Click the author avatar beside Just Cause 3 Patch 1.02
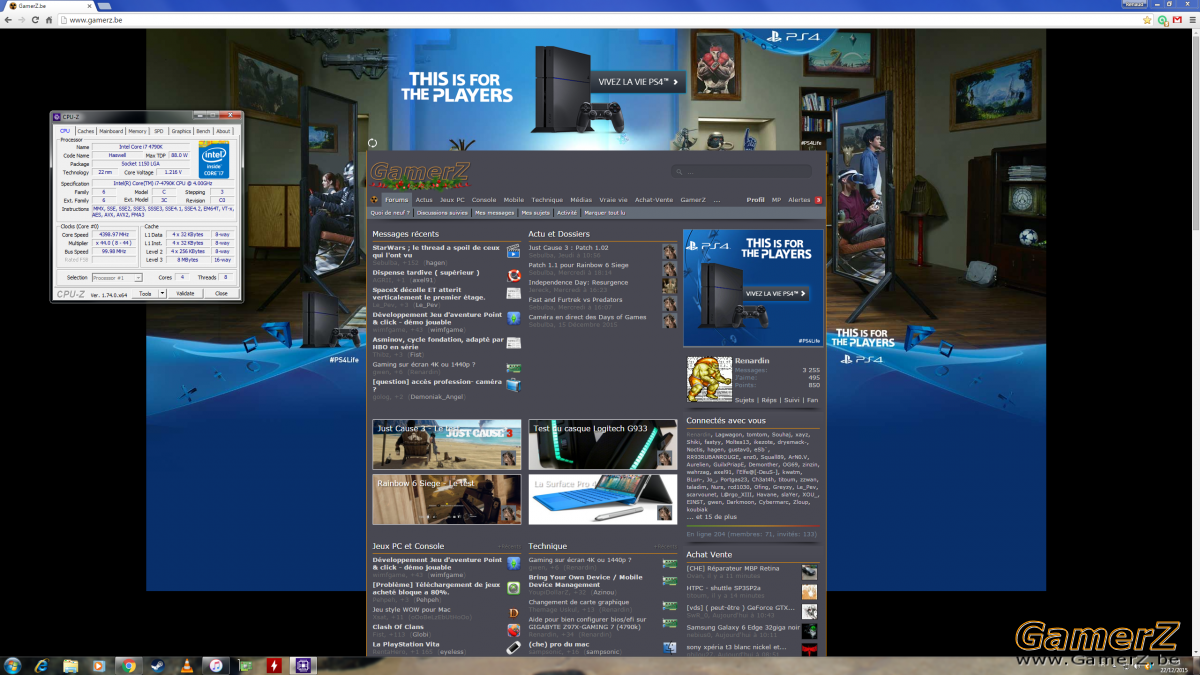1200x675 pixels. (x=669, y=252)
